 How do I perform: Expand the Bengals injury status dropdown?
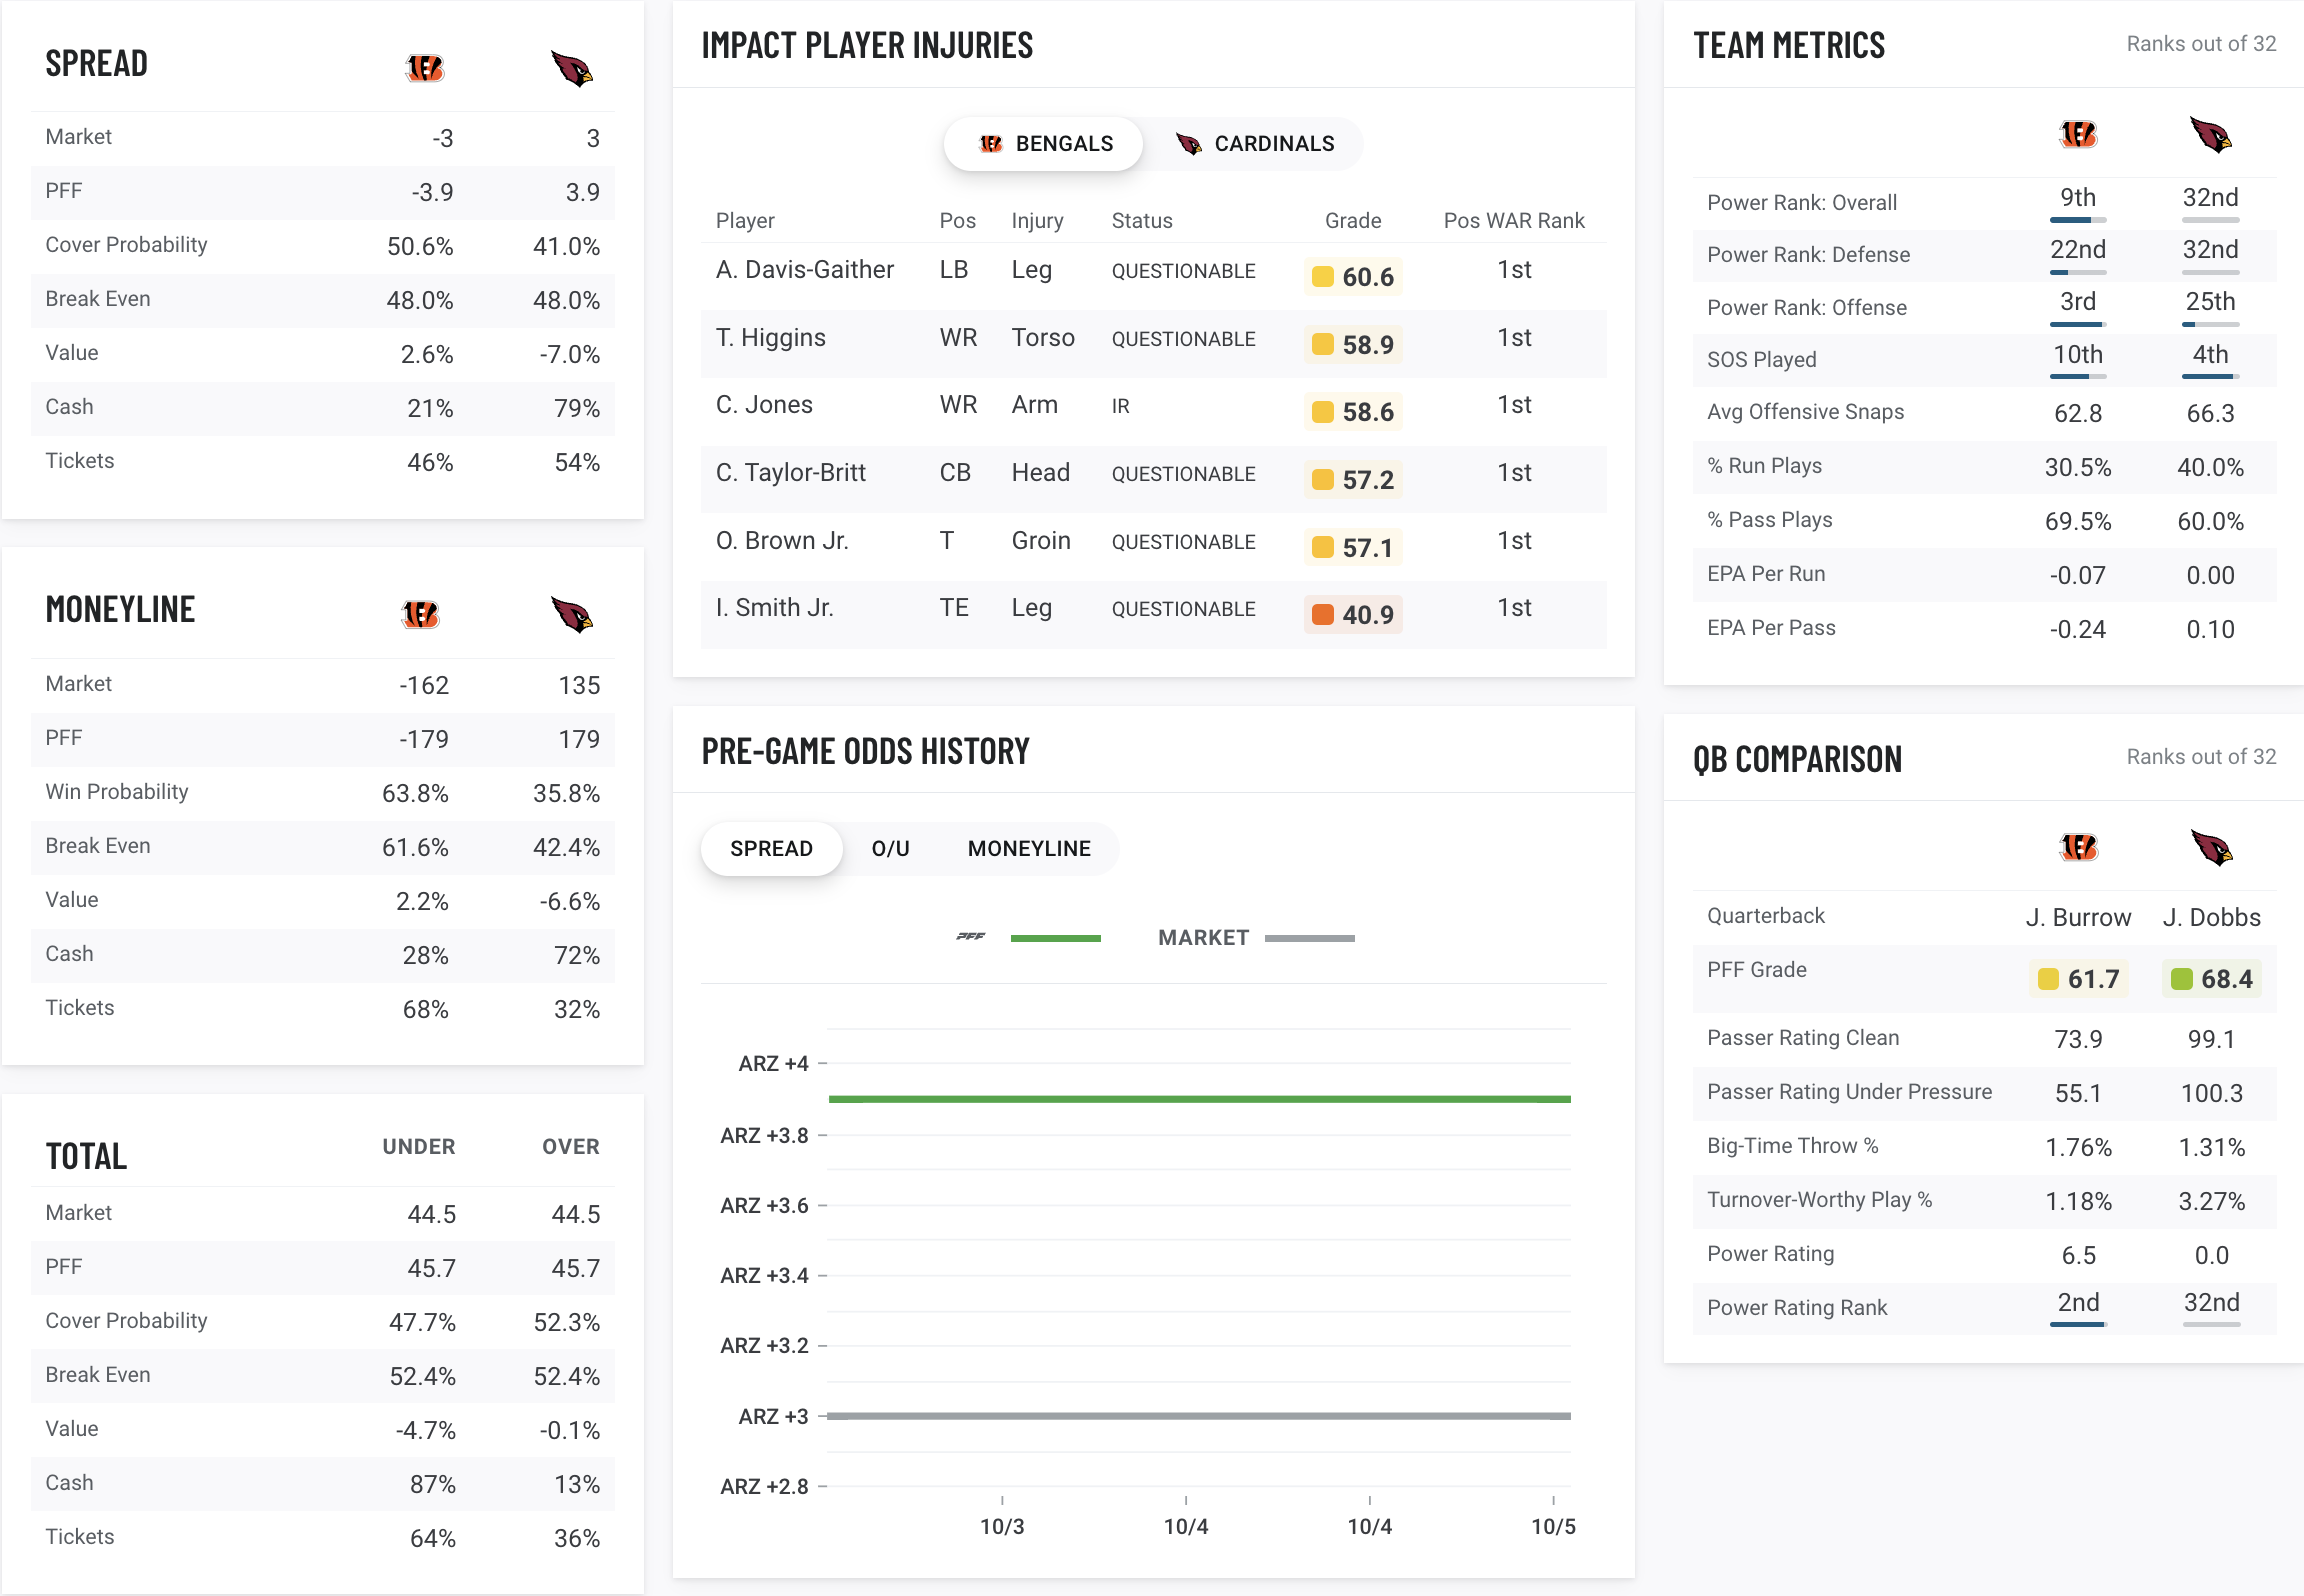[1043, 144]
